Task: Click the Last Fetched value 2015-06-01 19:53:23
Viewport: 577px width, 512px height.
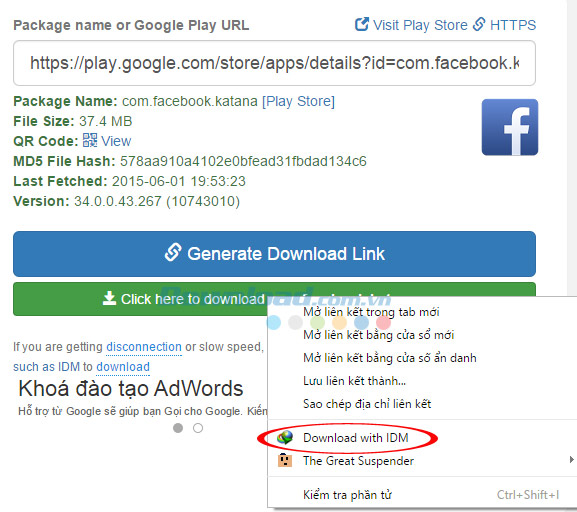Action: click(178, 181)
